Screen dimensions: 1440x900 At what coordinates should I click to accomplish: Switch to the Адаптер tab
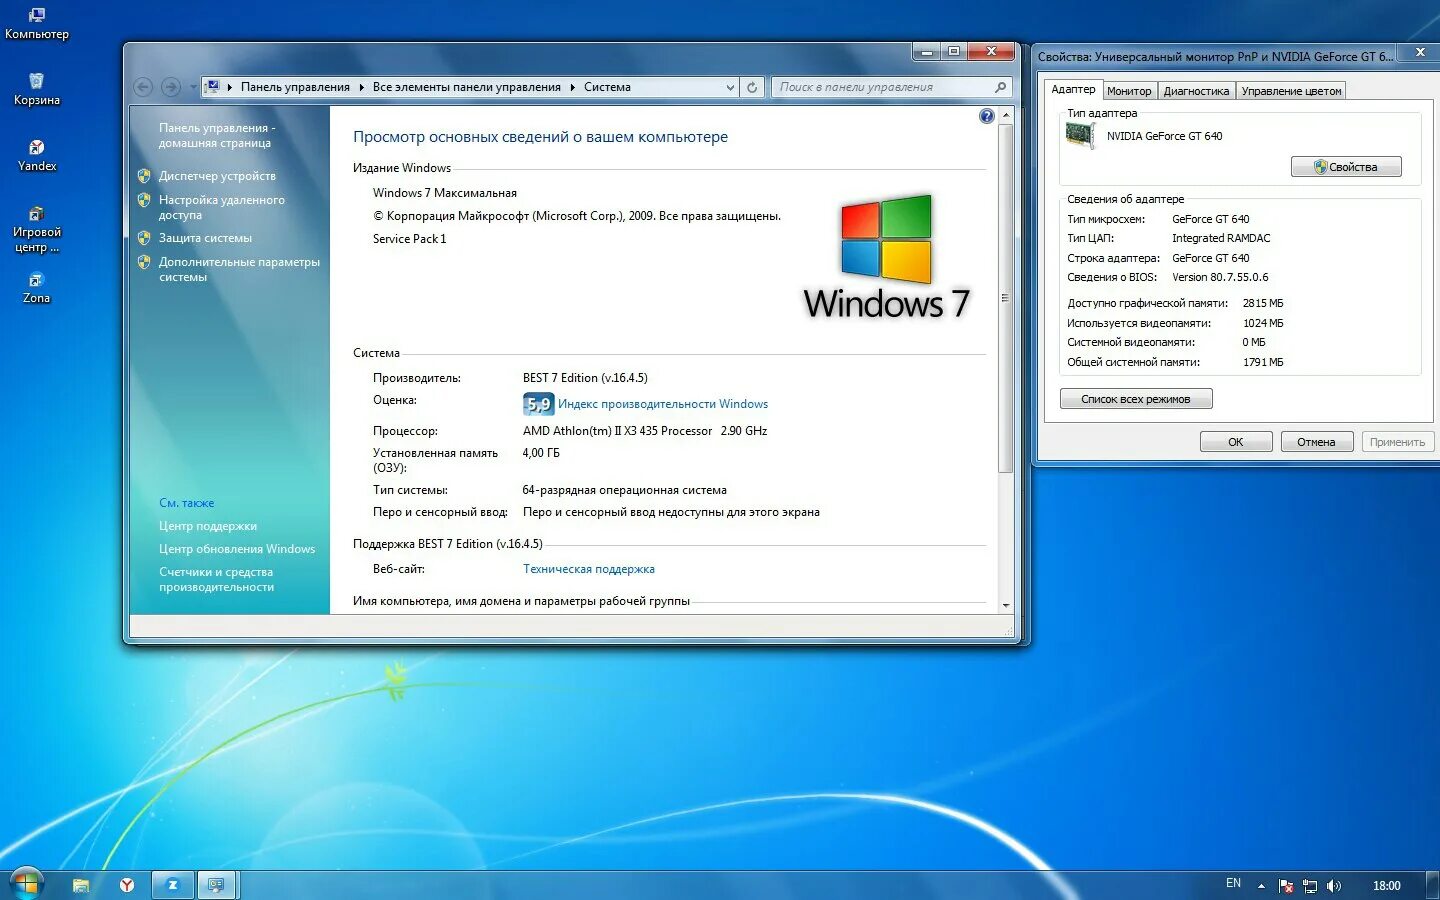[x=1073, y=89]
